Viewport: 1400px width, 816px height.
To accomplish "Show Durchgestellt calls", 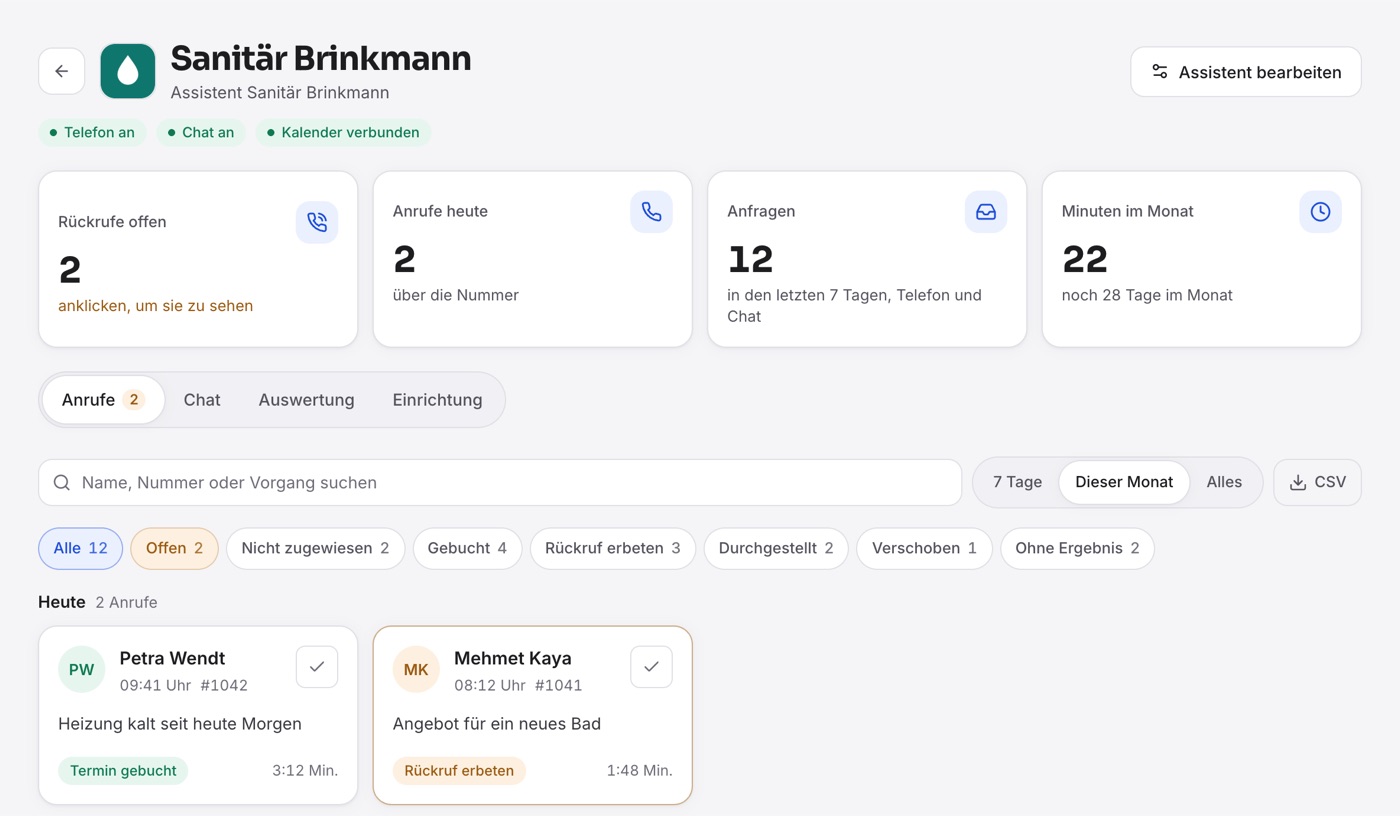I will tap(776, 548).
